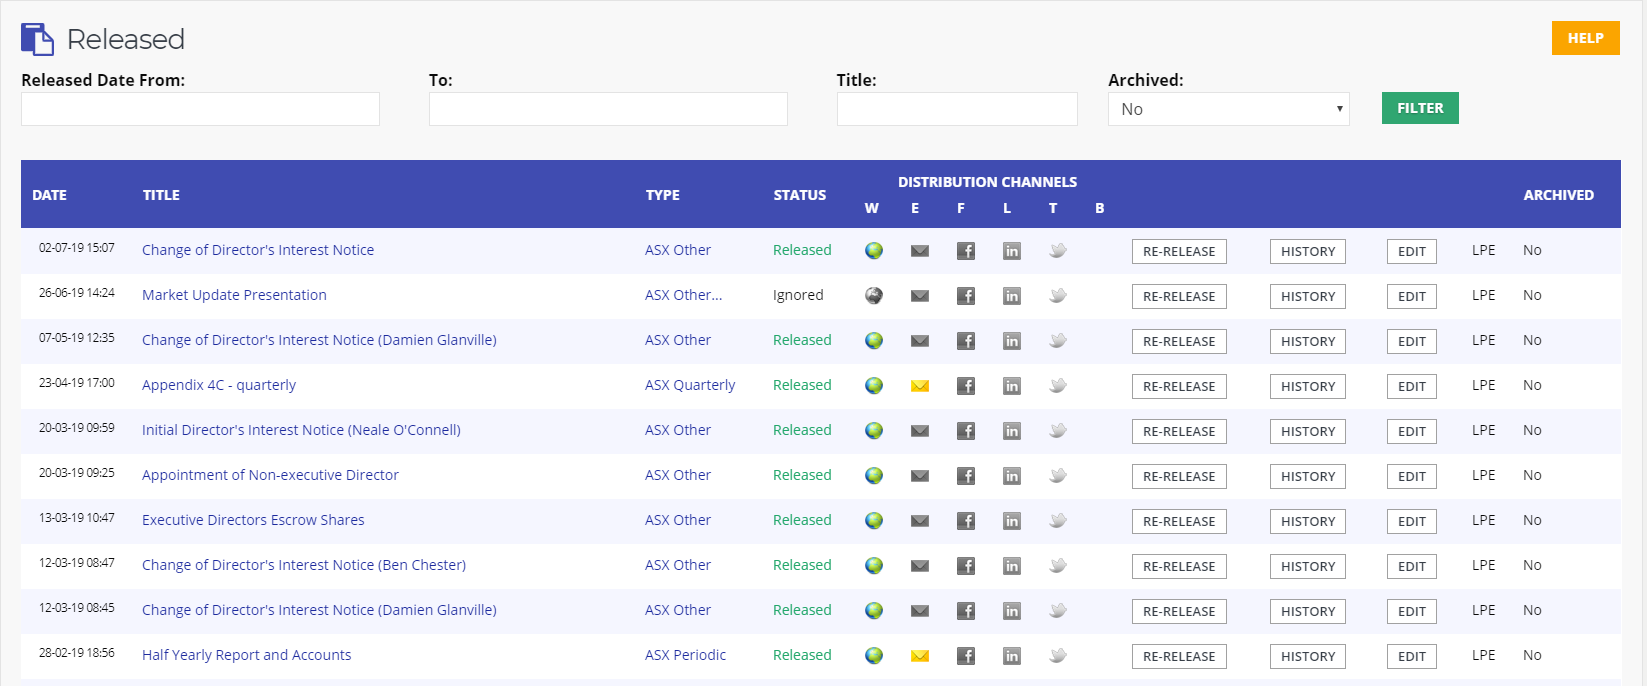Click RE-RELEASE for Market Update Presentation

point(1179,297)
